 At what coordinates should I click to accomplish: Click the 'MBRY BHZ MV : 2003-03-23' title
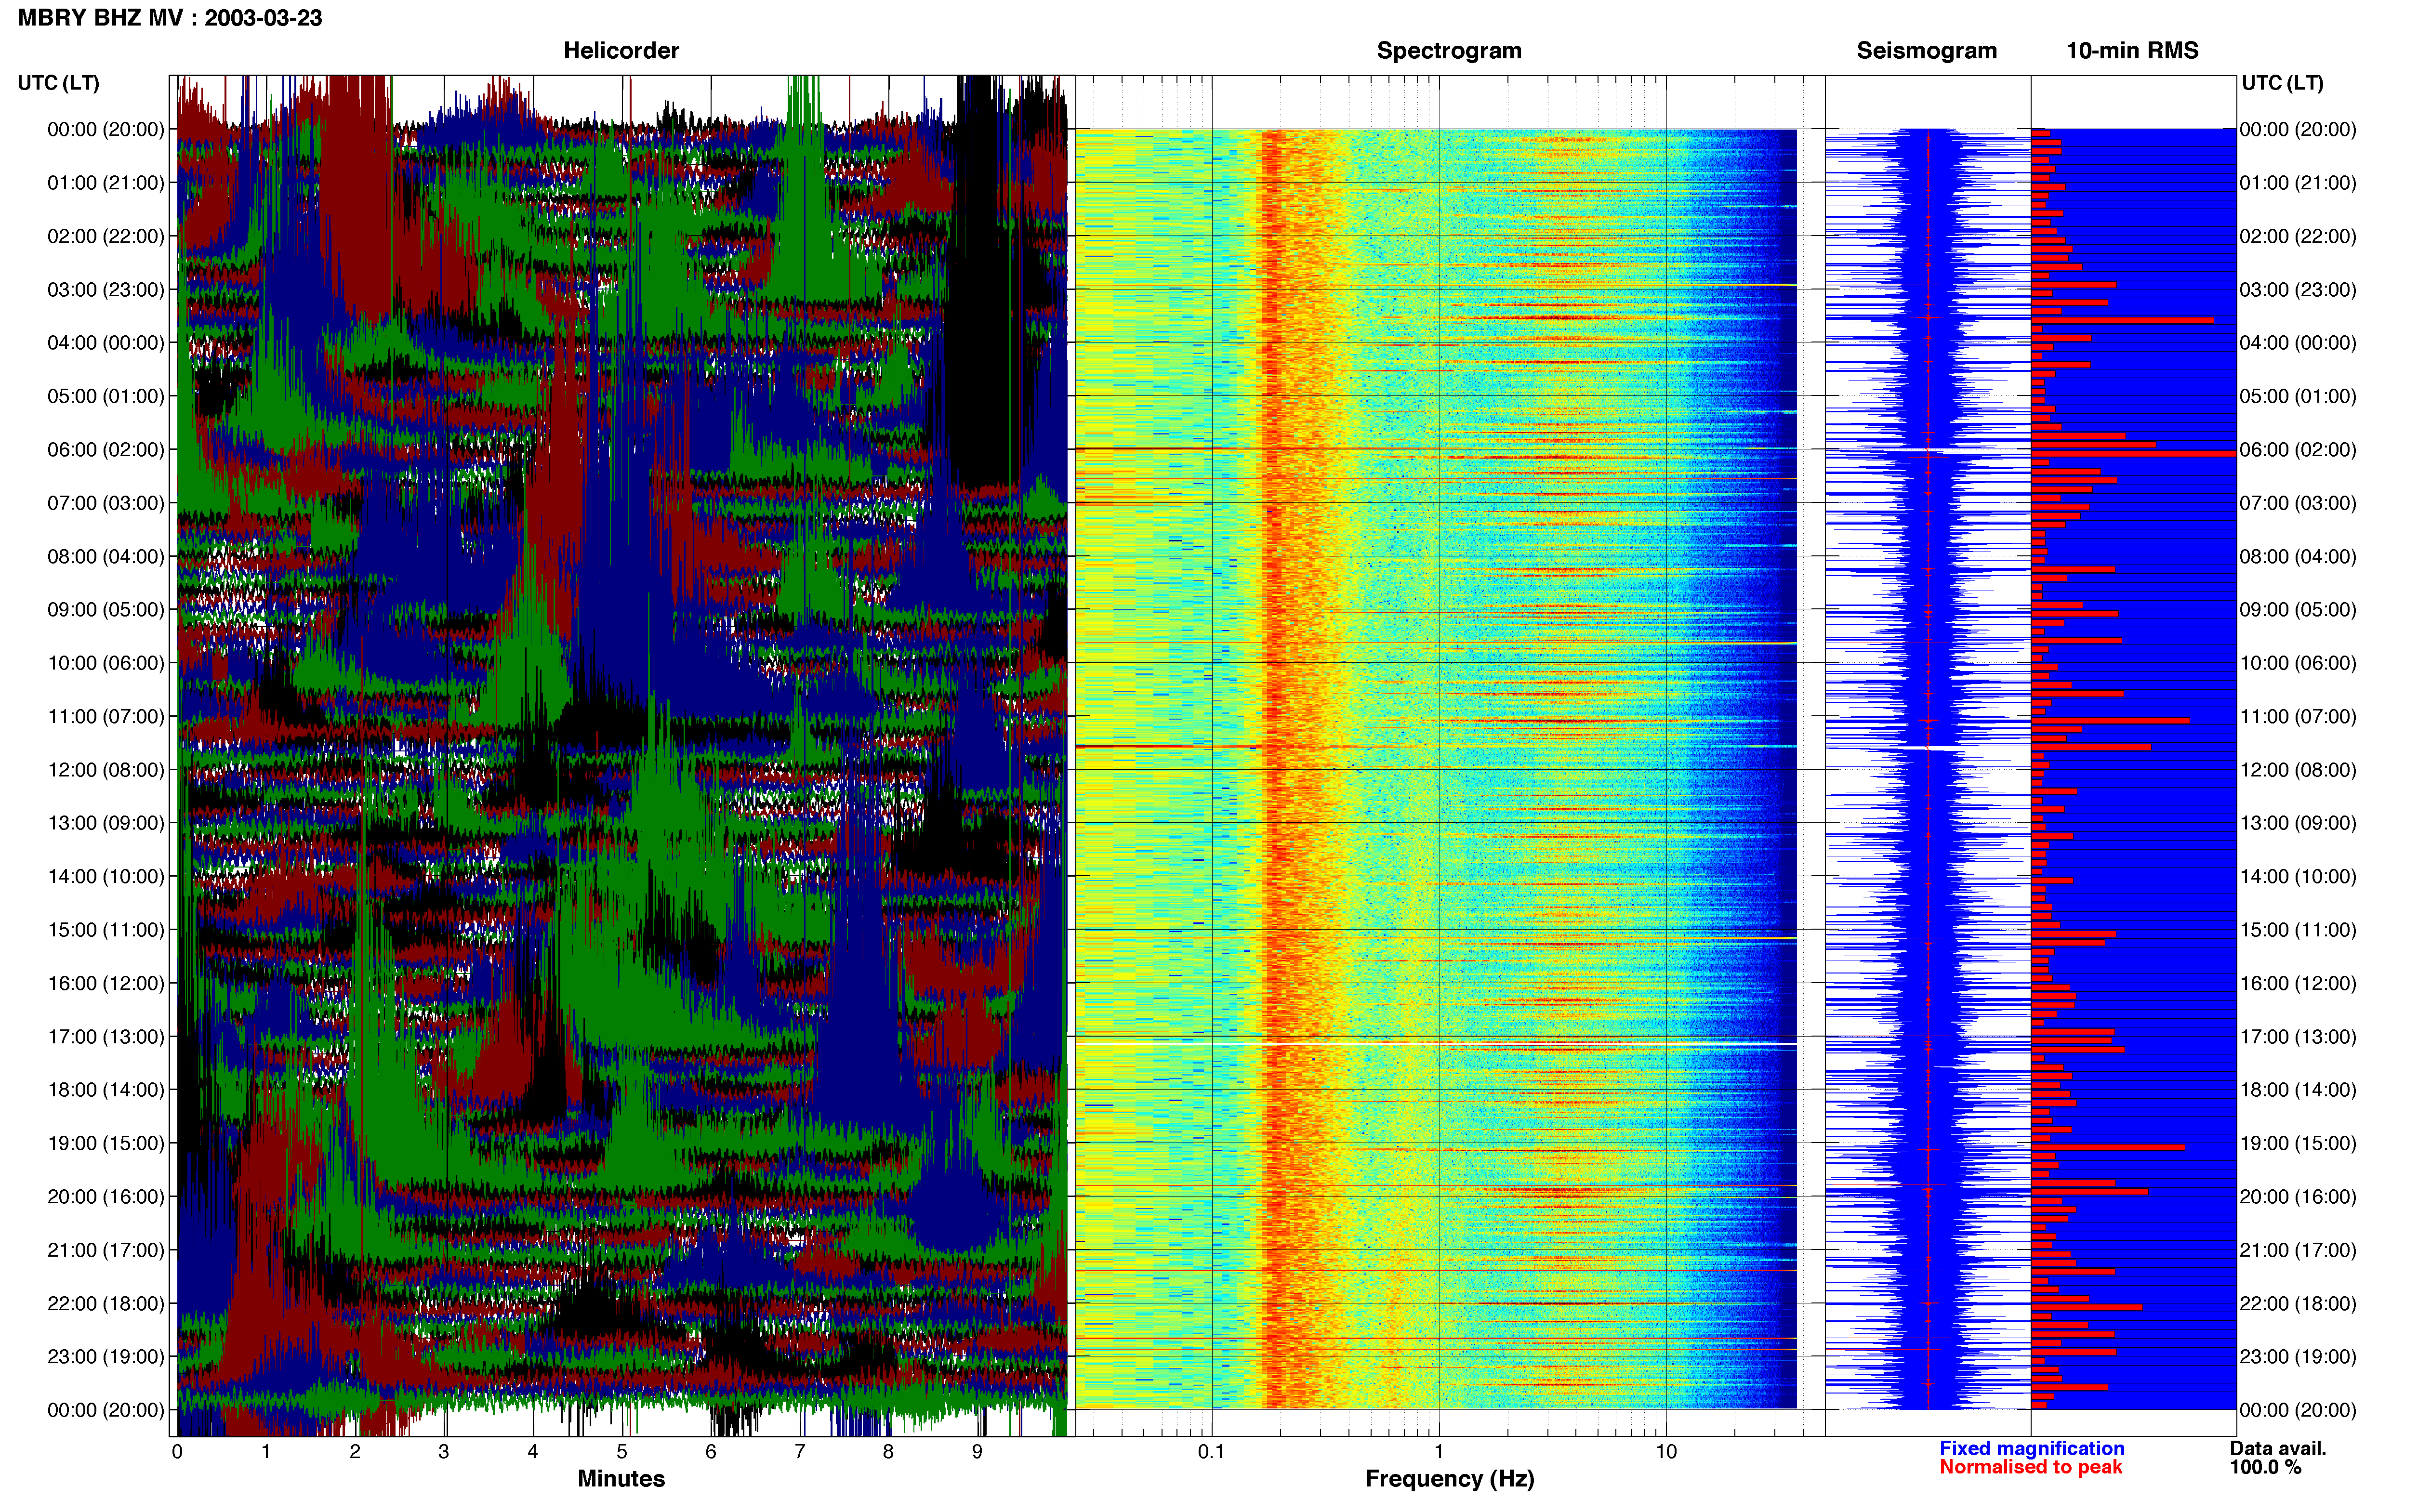170,18
